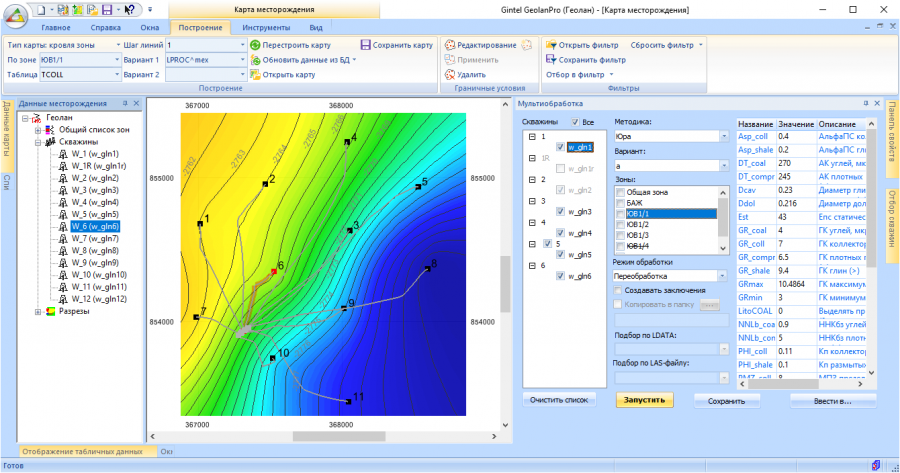
Task: Switch to the Инструменты ribbon tab
Action: 266,28
